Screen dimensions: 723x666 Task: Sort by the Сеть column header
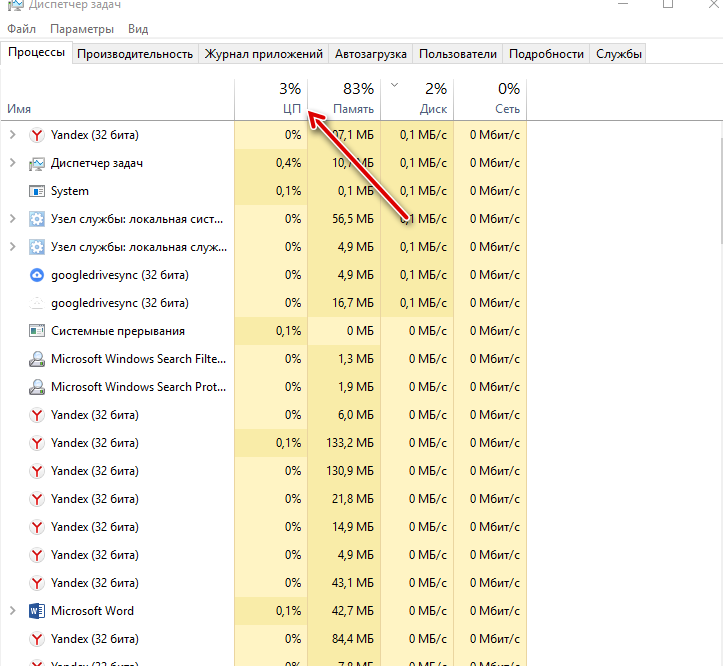pos(490,100)
